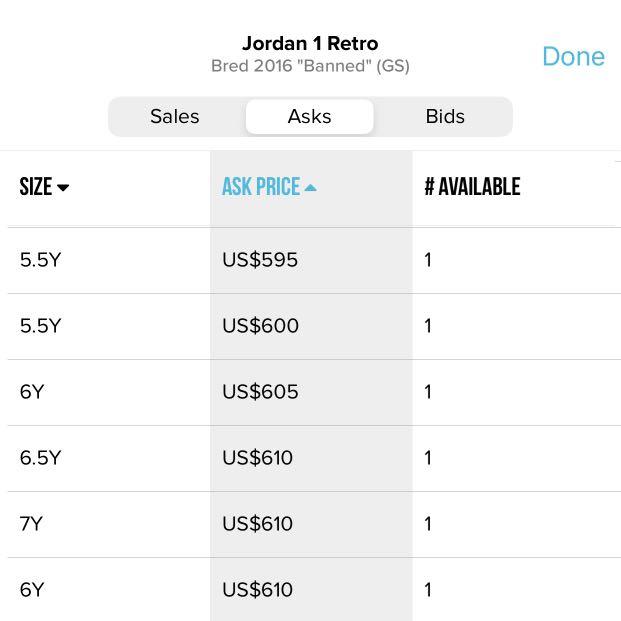This screenshot has width=621, height=621.
Task: Tap the US$605 price cell
Action: 260,392
